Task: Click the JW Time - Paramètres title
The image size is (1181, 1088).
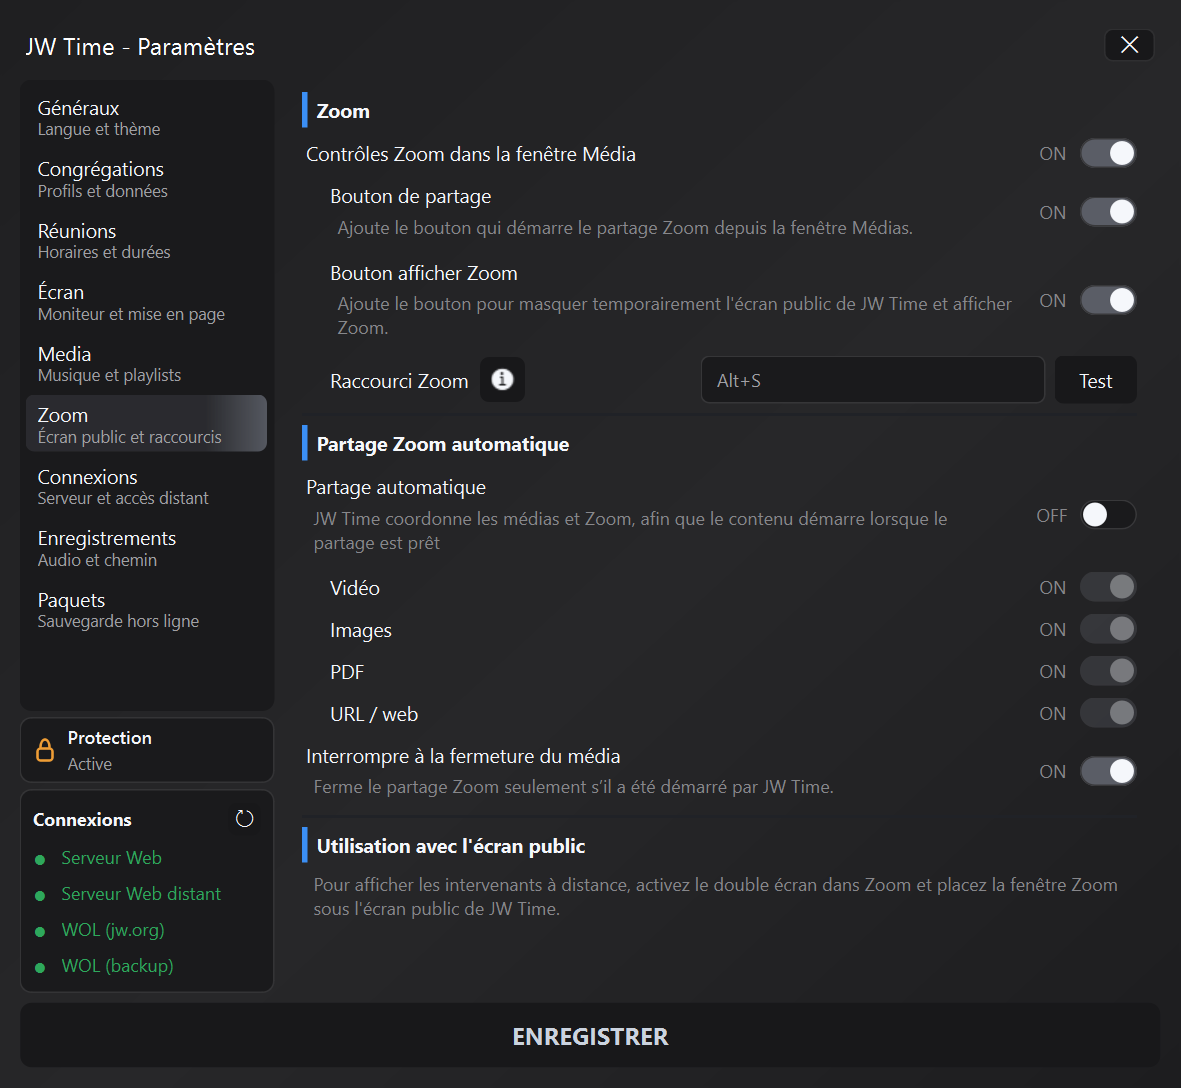Action: click(140, 47)
